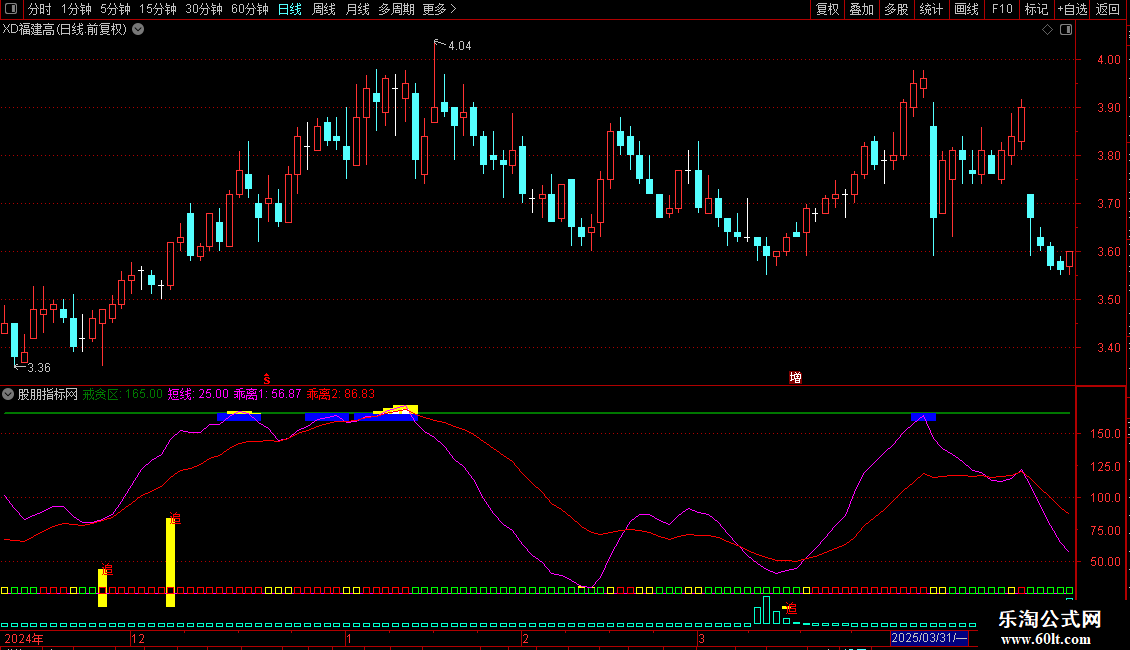This screenshot has height=650, width=1130.
Task: Click the XD福建高(日线.前复权) chart title
Action: 65,30
